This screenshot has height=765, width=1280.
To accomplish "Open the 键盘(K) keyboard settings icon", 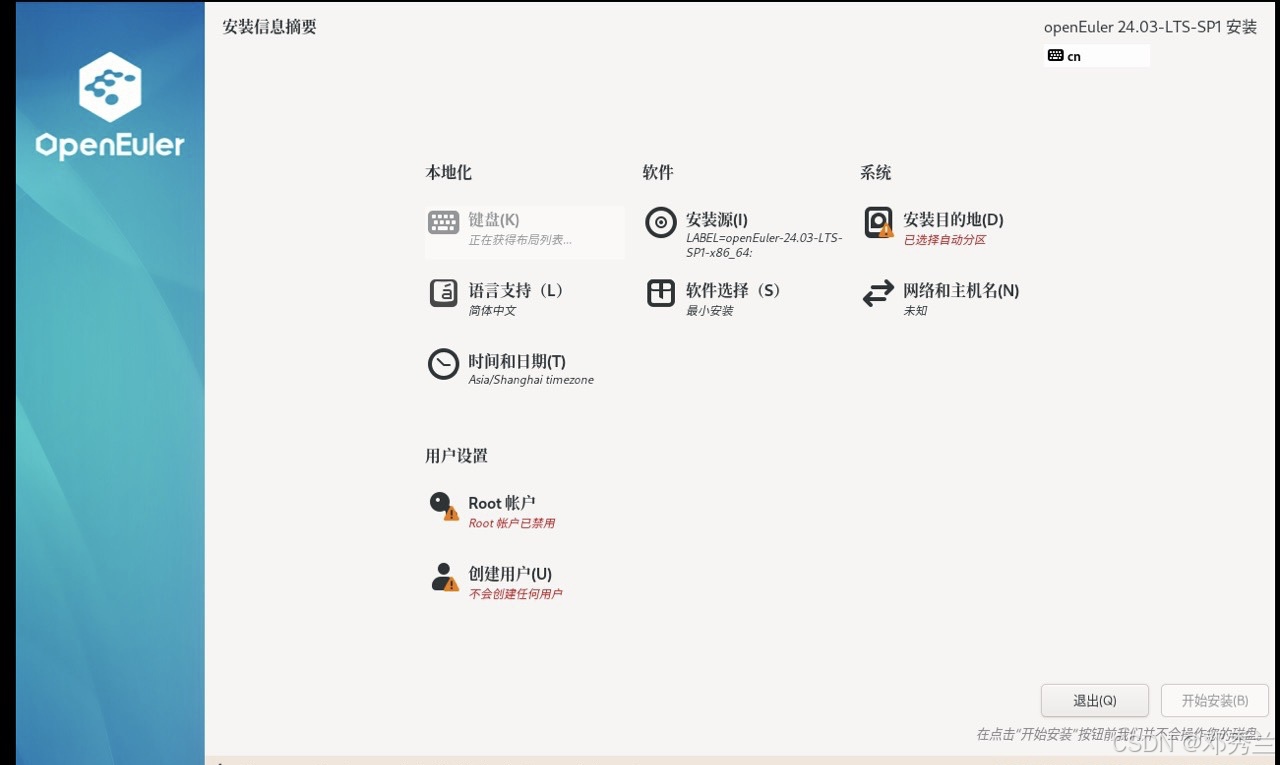I will click(442, 222).
